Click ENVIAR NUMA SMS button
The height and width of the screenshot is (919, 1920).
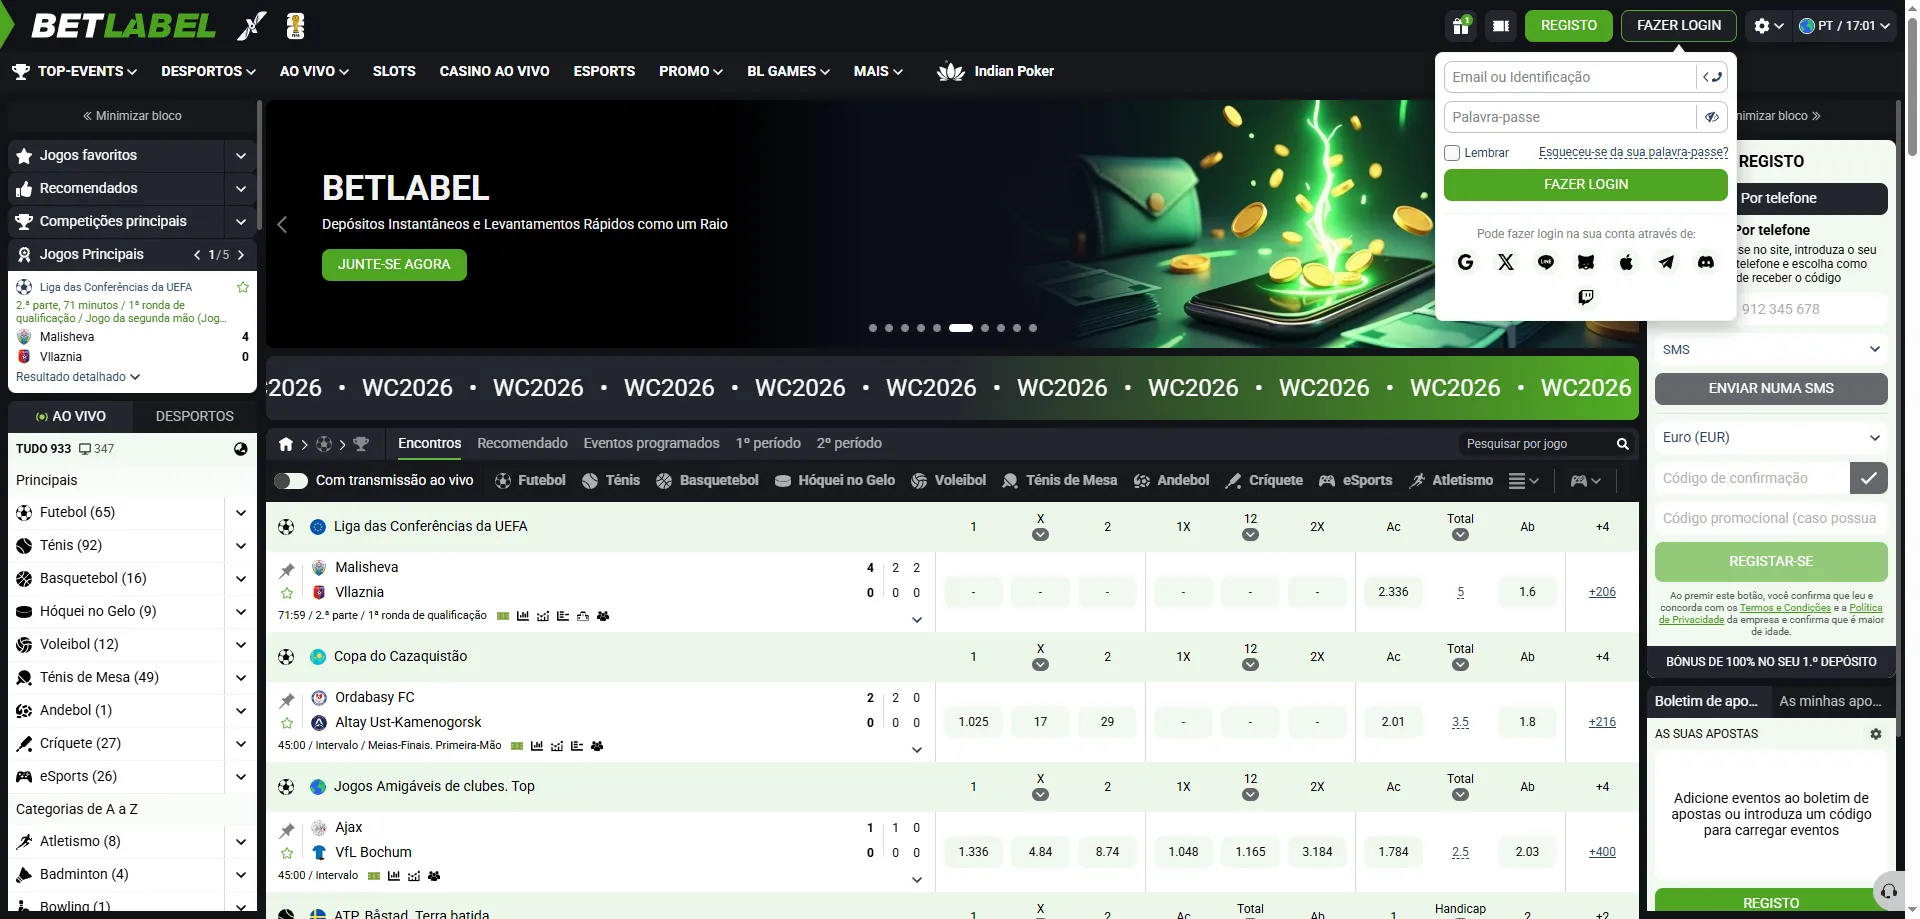1771,388
